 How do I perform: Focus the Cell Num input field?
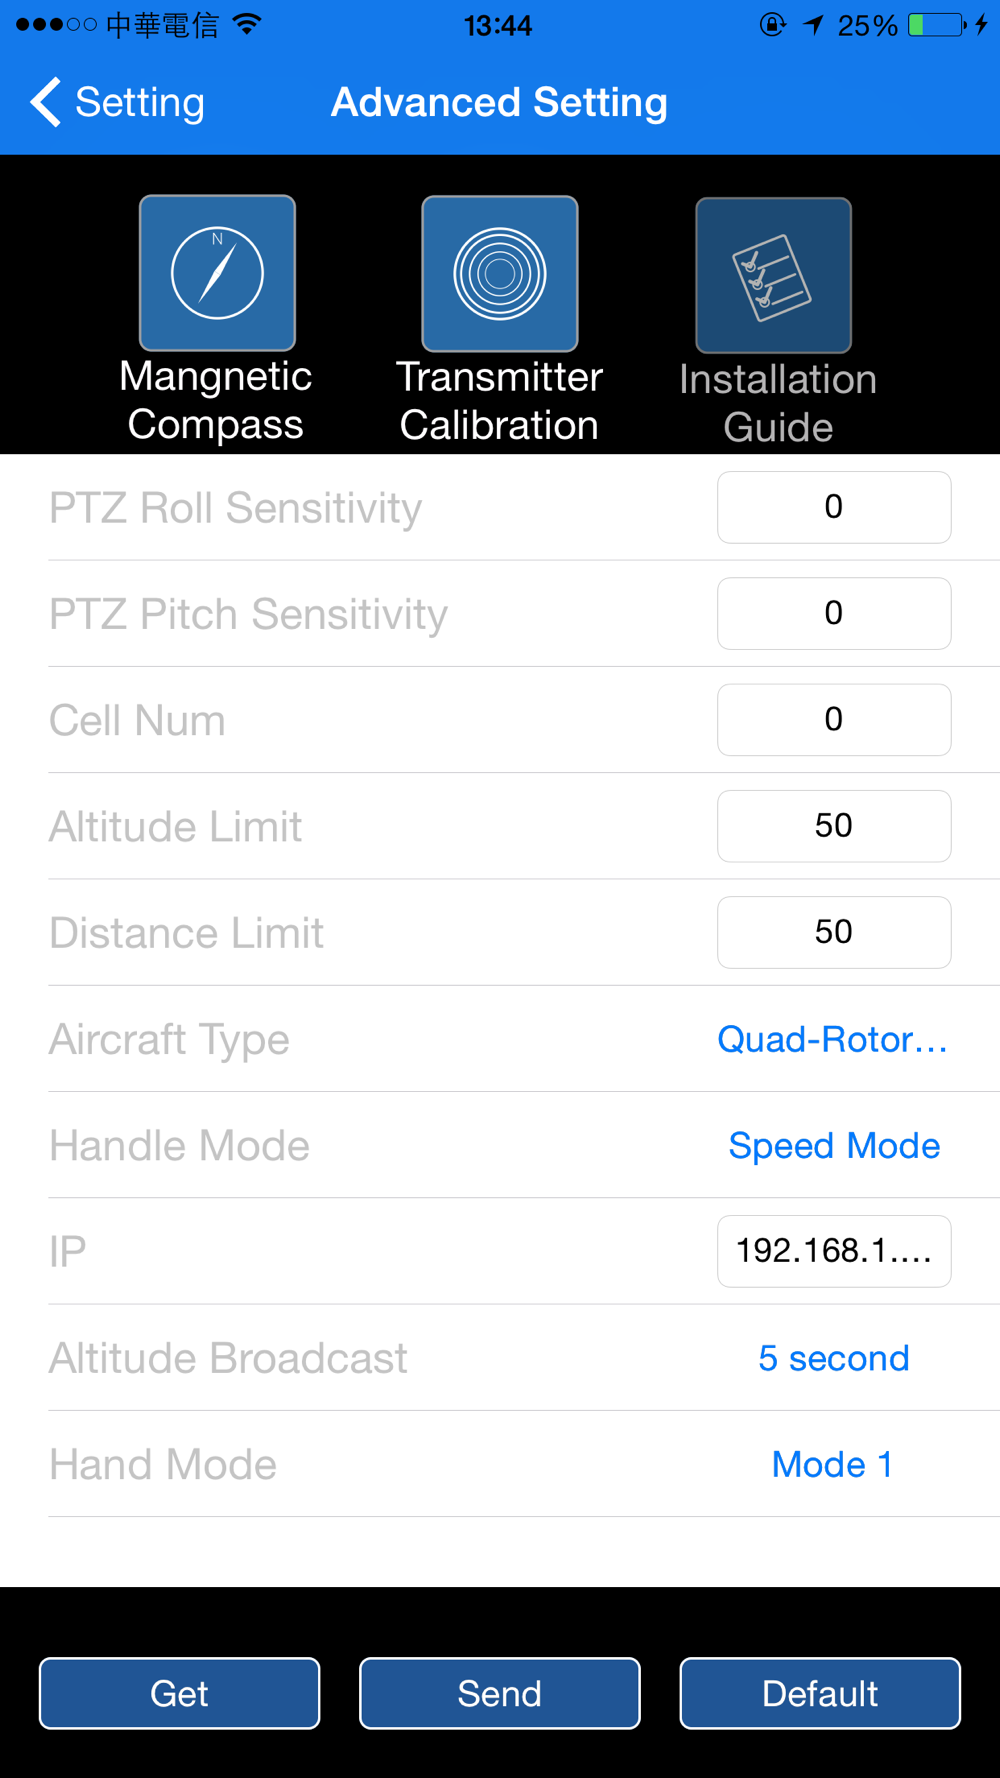(x=833, y=719)
